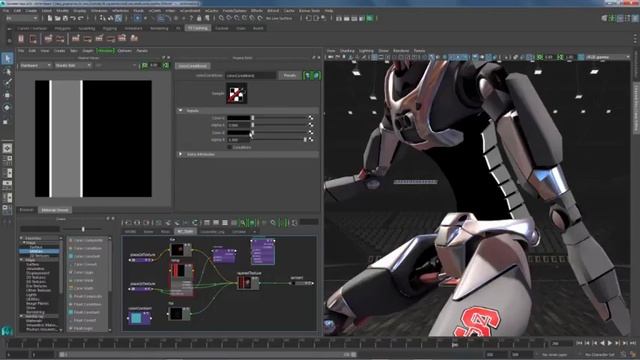Click the go to end playback button
640x360 pixels.
632,343
